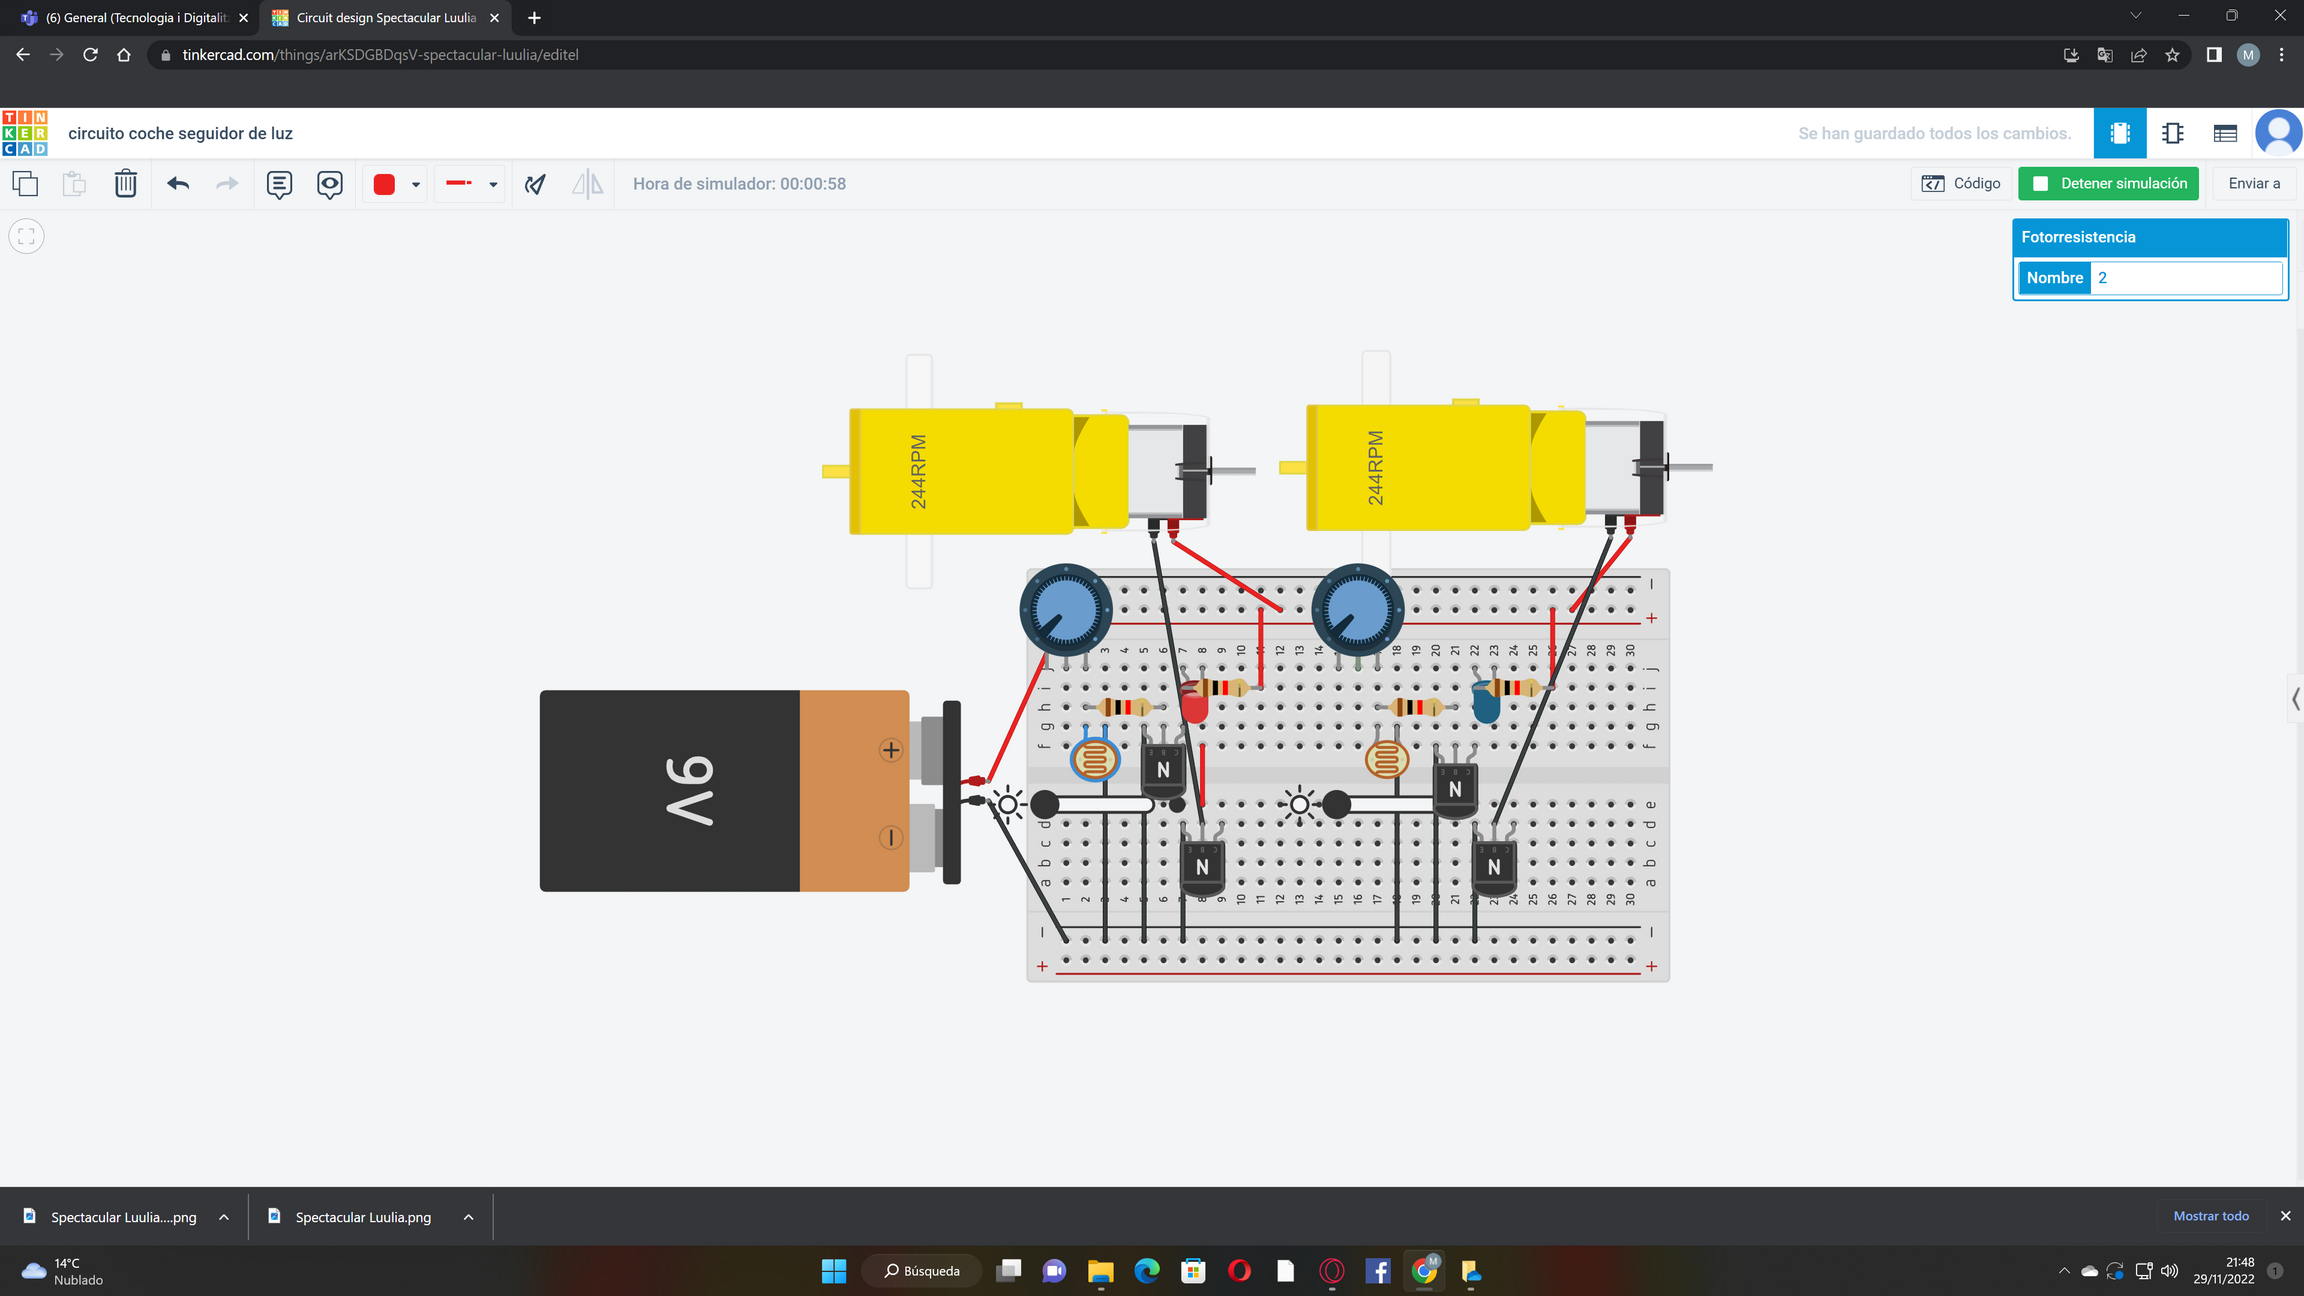Screen dimensions: 2304x1296
Task: Toggle notes visibility eye icon
Action: [x=329, y=184]
